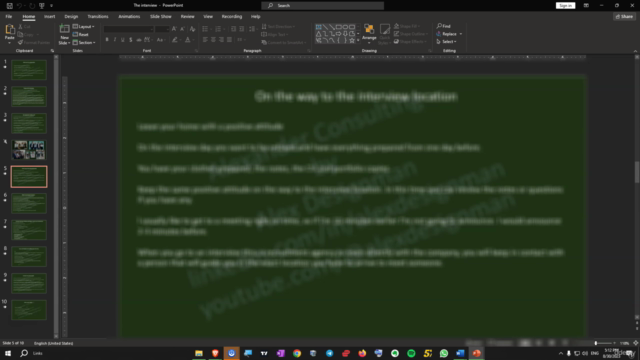Select slide 4 thumbnail with photos
The width and height of the screenshot is (640, 360).
tap(29, 150)
